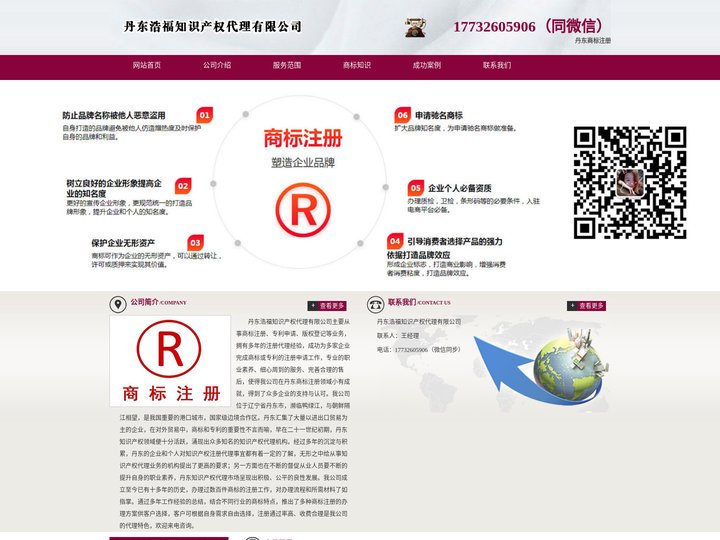Click the globe with blue arrow image
Screen dimensions: 720x540
coord(543,366)
